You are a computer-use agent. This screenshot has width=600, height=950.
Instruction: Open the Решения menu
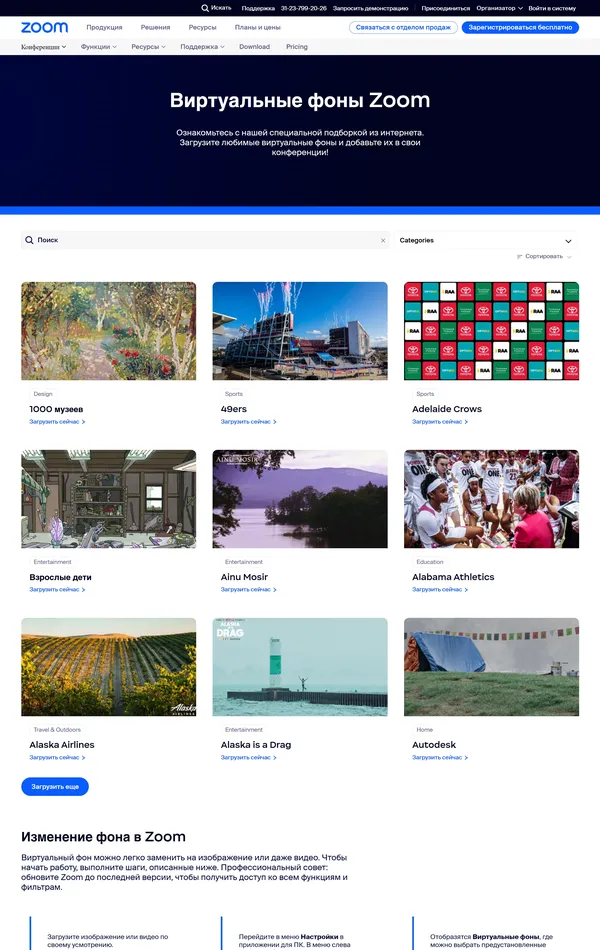[x=155, y=27]
